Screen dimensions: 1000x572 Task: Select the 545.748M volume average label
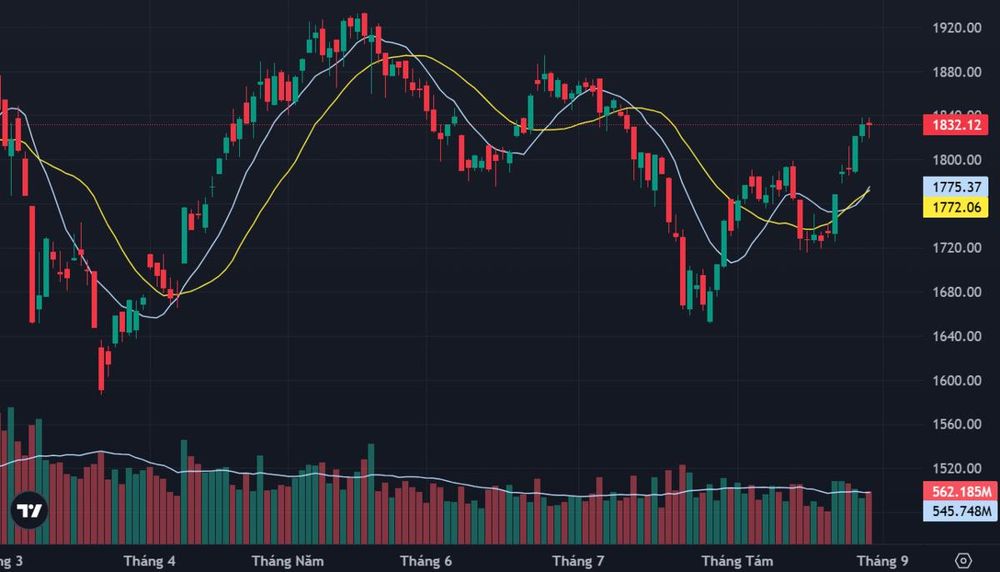960,511
